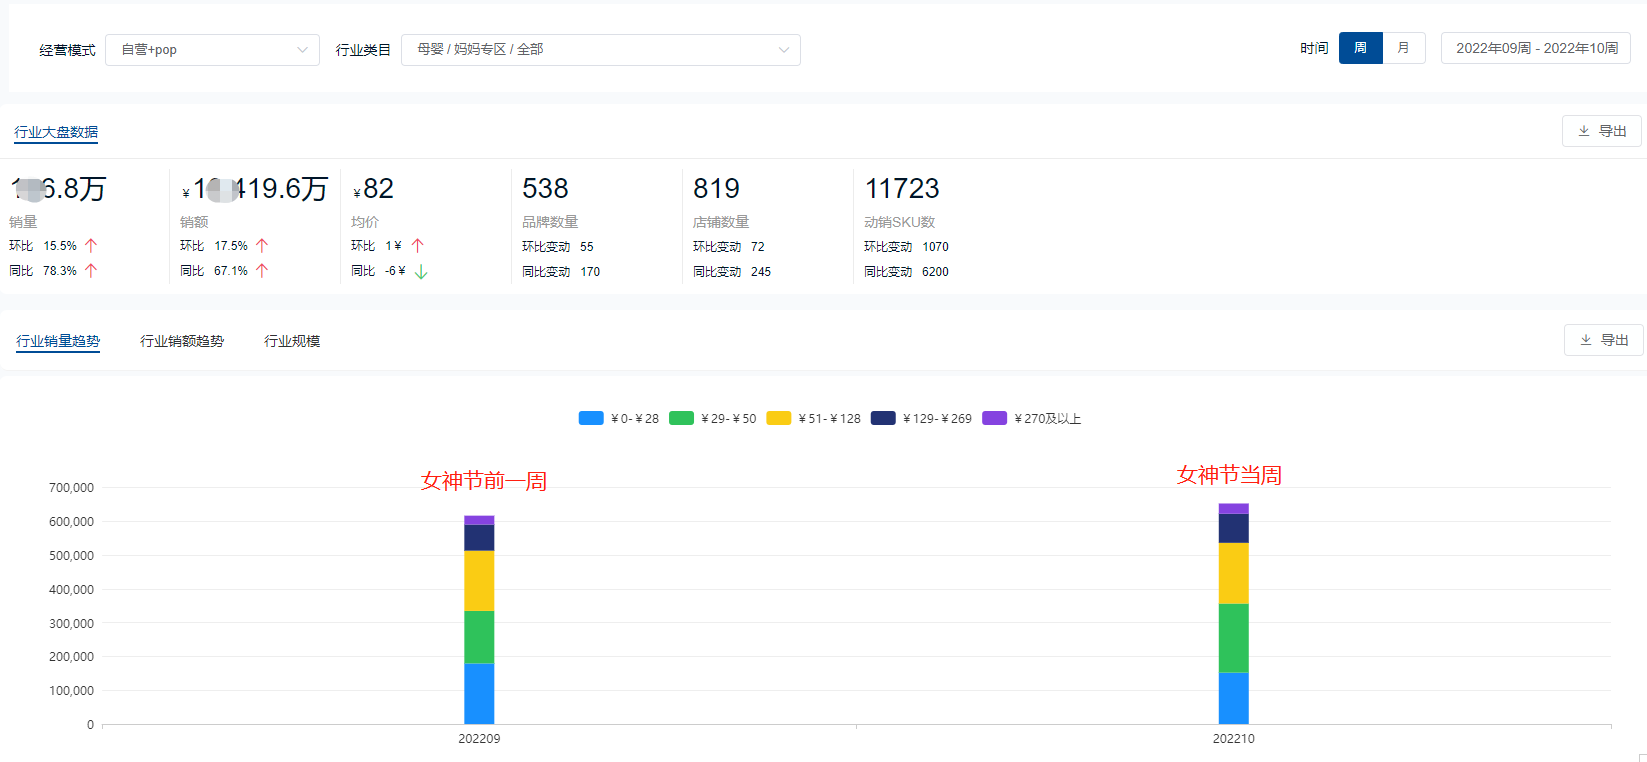Click the 538 品牌数量 value

pyautogui.click(x=545, y=188)
